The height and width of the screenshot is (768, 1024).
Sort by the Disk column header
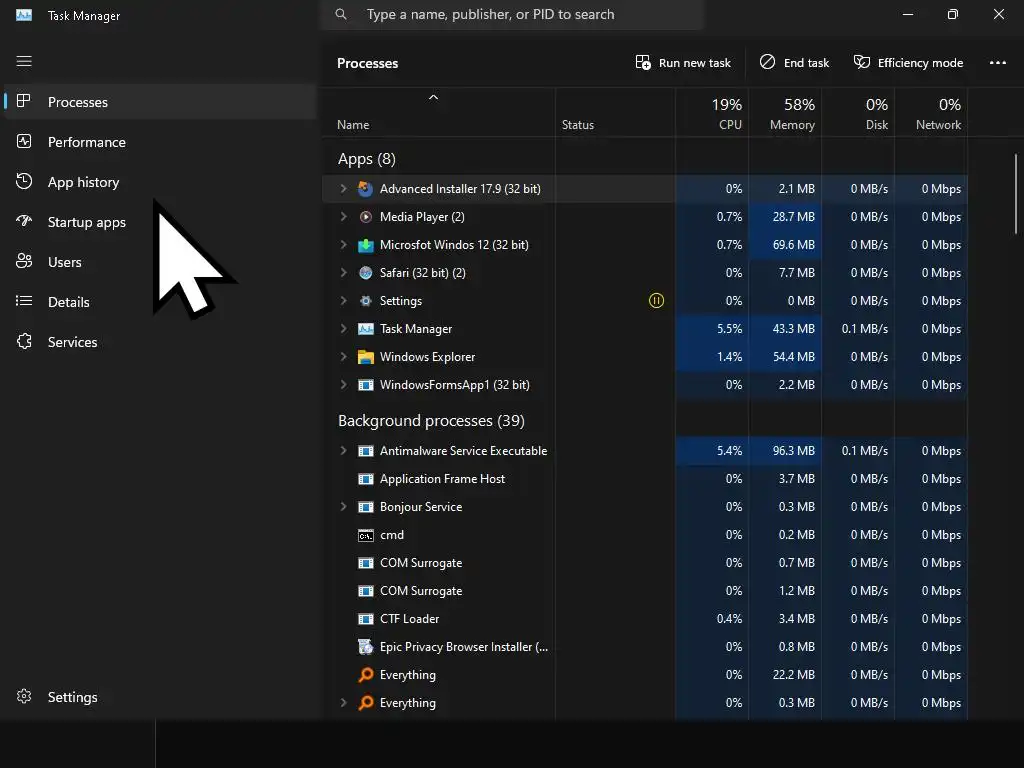tap(858, 112)
